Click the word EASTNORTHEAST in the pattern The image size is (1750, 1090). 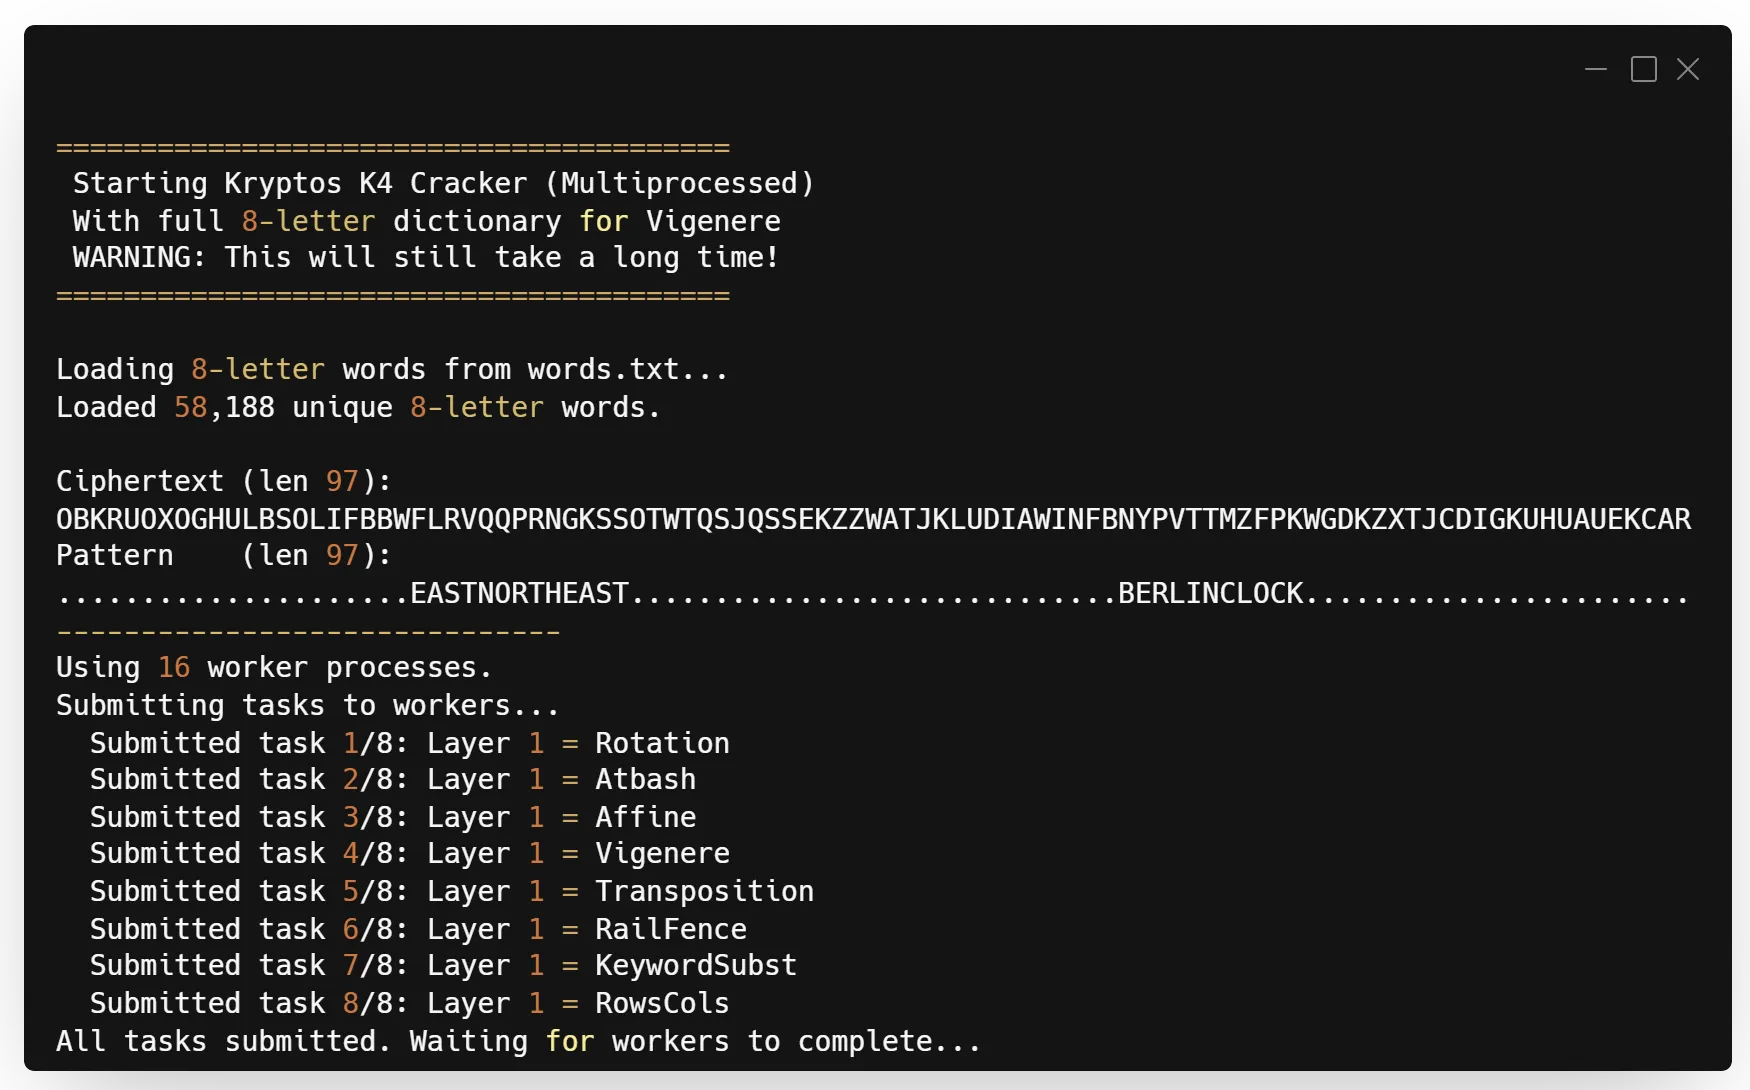[x=519, y=593]
